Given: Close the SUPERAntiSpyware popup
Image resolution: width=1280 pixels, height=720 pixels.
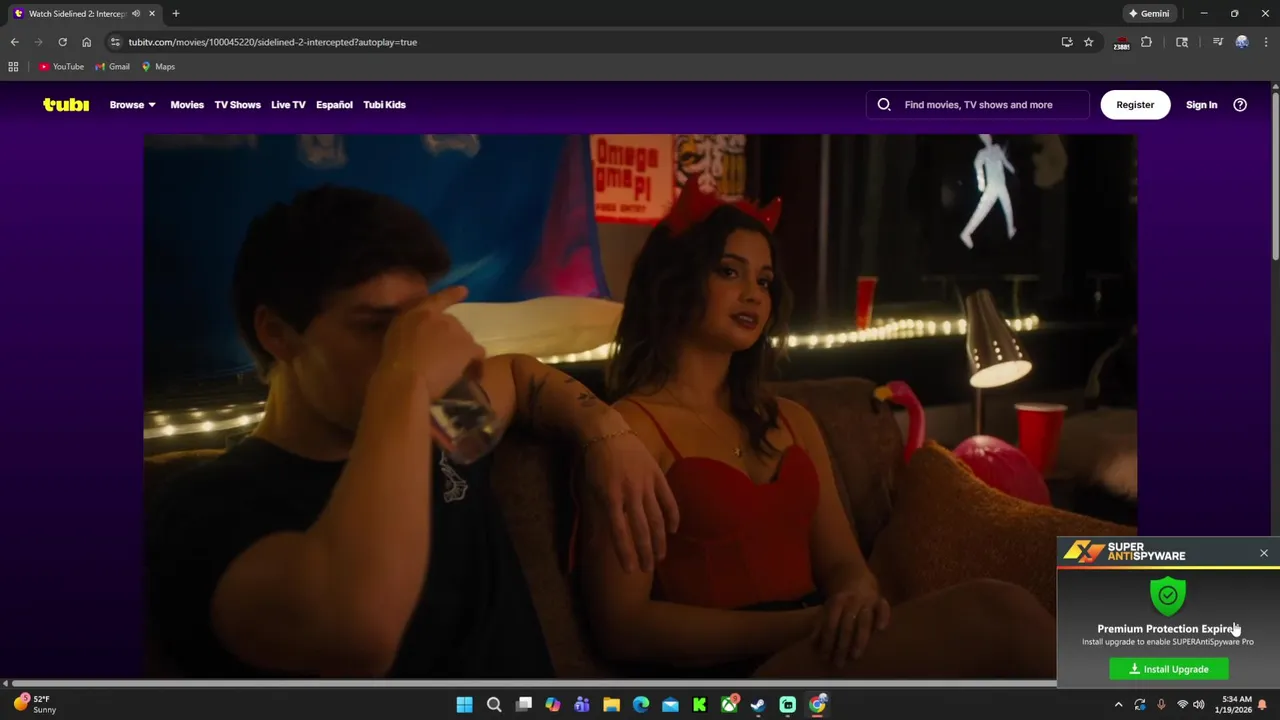Looking at the screenshot, I should coord(1264,553).
